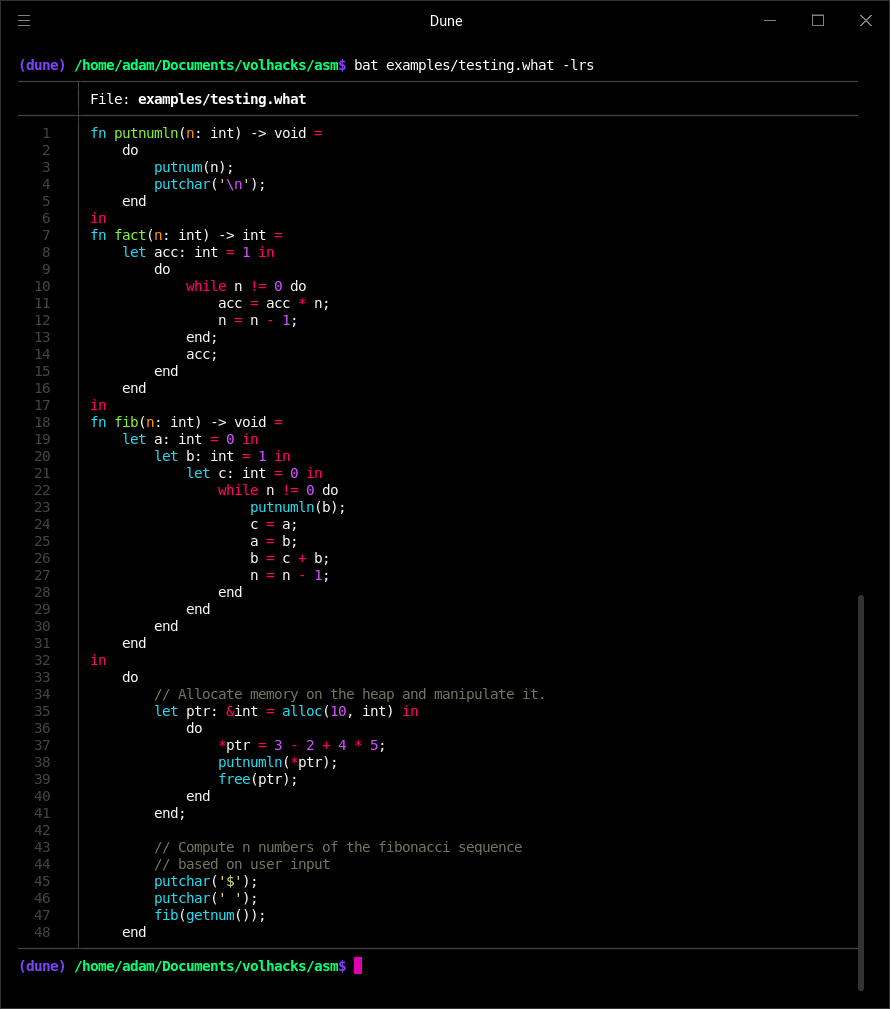Click 'while n != 0 do' on line 10
Screen dimensions: 890x1009
tap(246, 286)
